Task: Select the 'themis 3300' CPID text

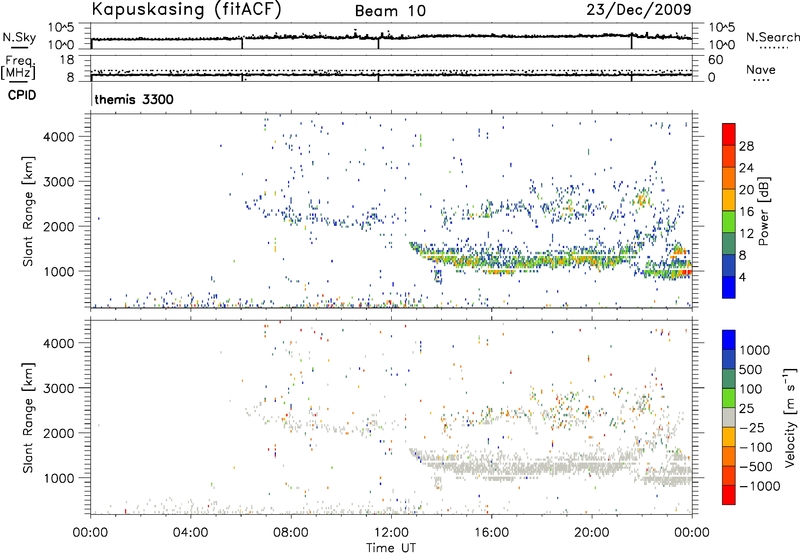Action: [x=134, y=99]
